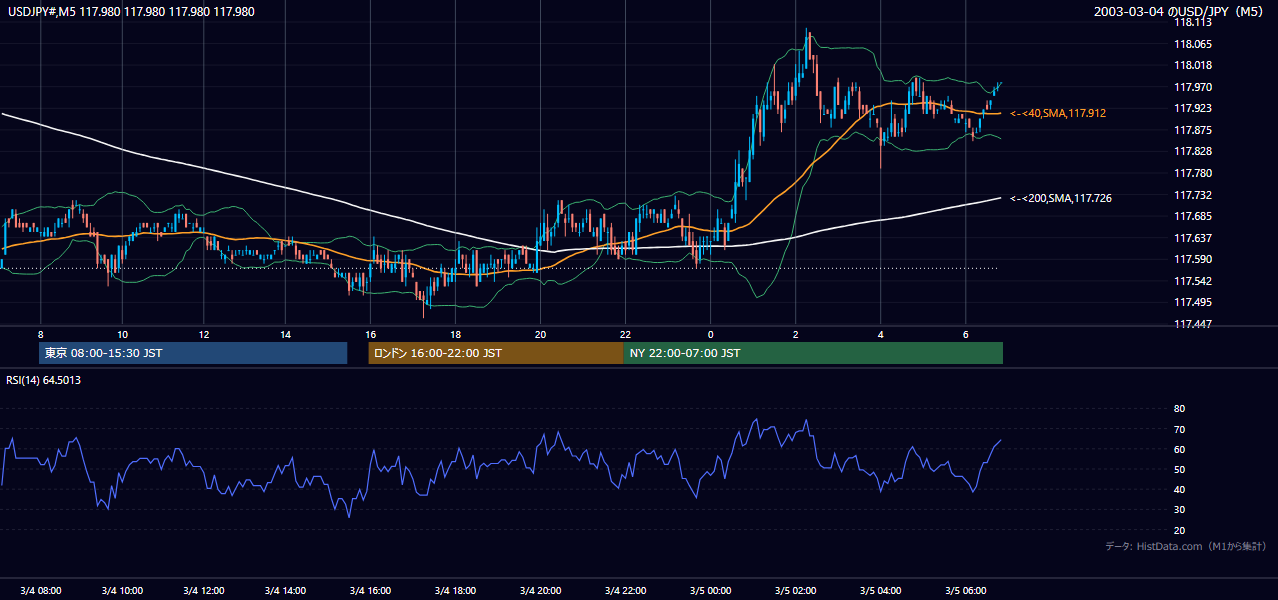Click the 3/5 02:00 date label

[x=797, y=590]
